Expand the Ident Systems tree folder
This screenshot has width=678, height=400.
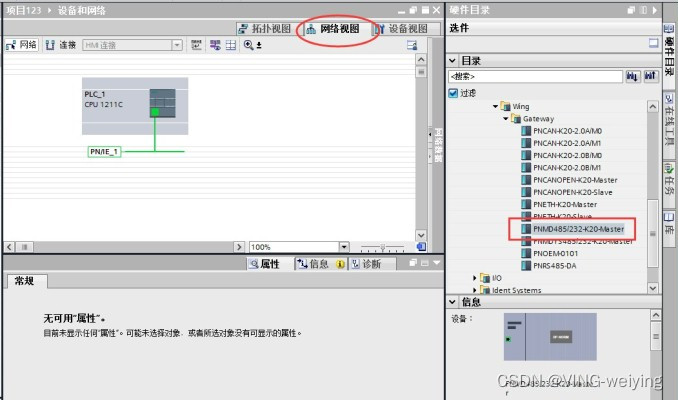point(474,290)
